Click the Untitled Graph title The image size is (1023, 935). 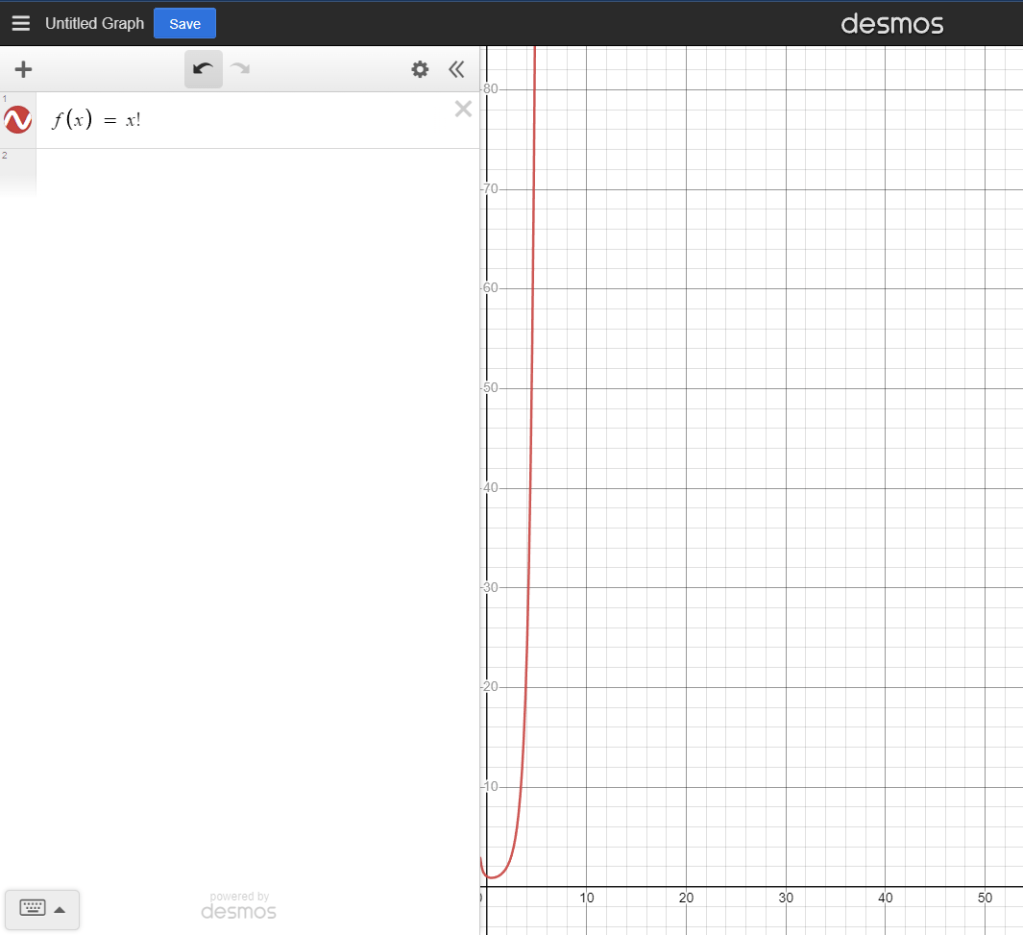coord(95,24)
